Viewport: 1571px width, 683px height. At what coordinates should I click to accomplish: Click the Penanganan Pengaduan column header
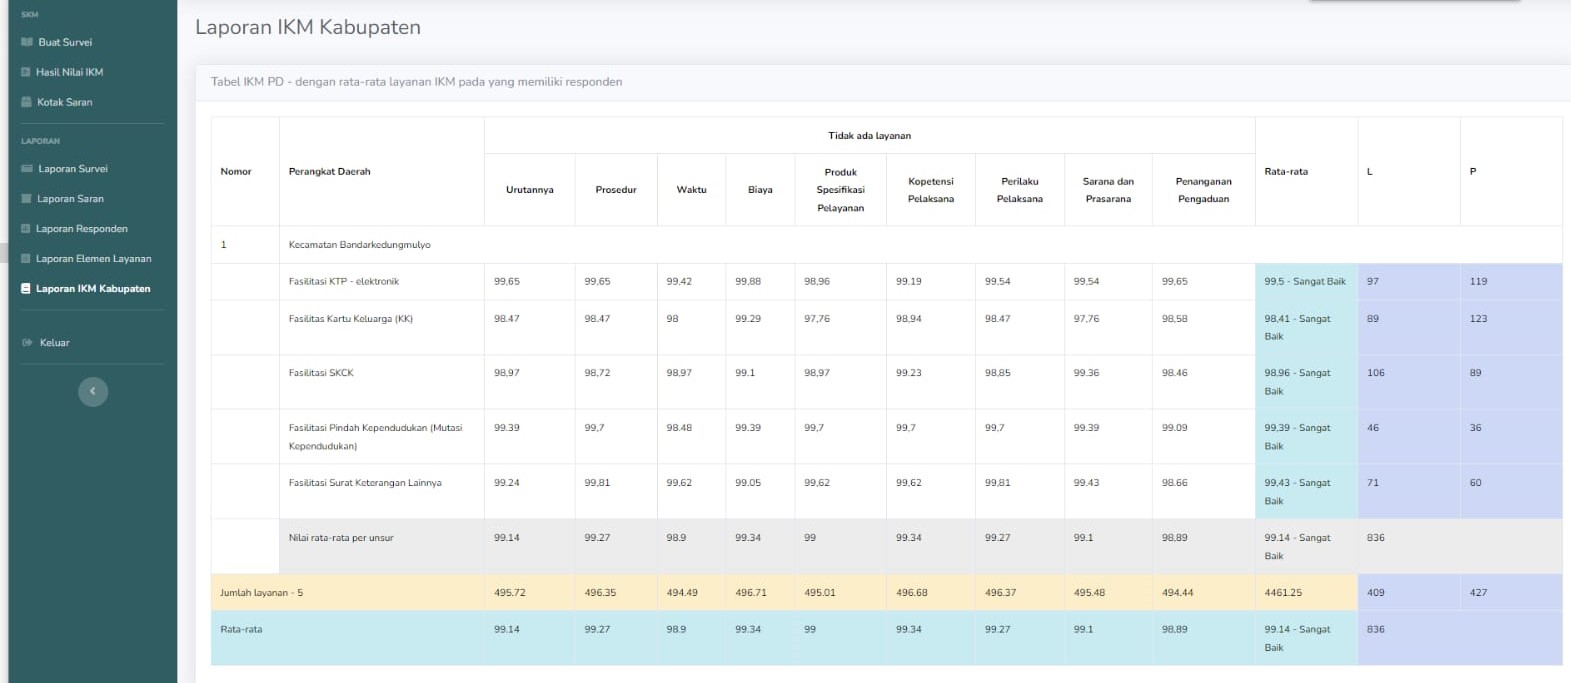tap(1203, 190)
